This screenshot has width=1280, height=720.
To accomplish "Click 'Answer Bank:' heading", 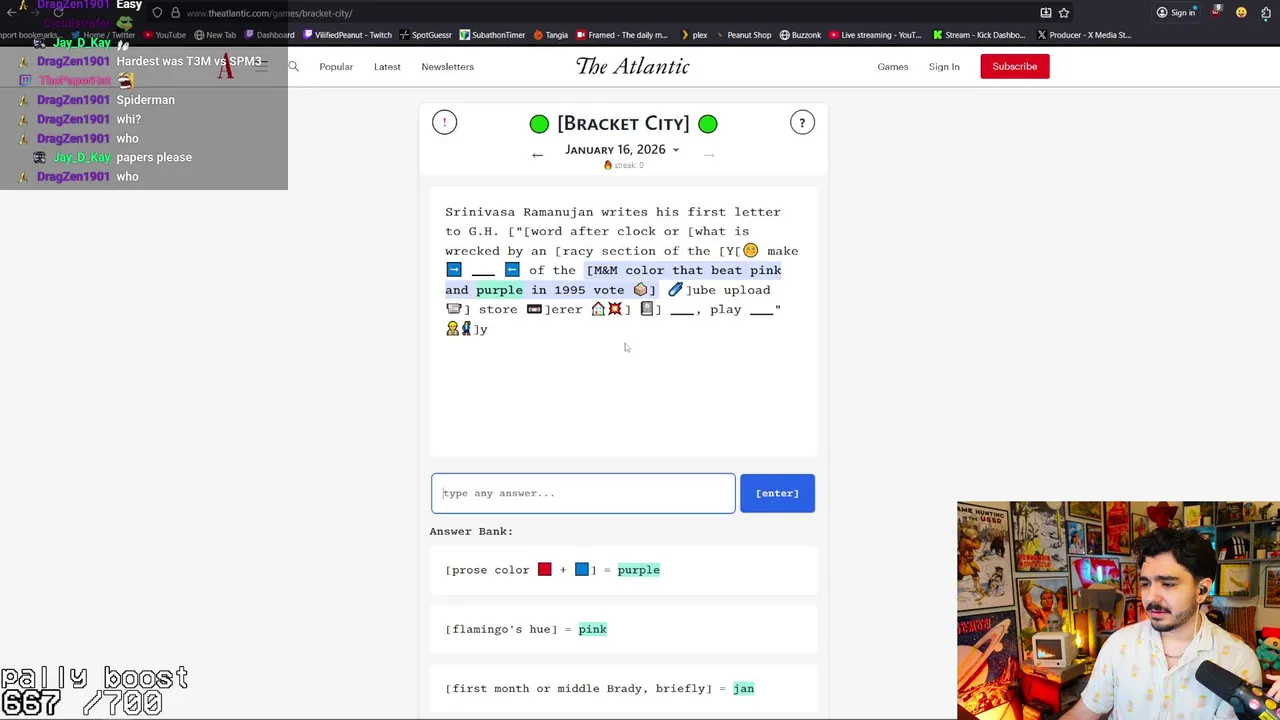I will (471, 531).
